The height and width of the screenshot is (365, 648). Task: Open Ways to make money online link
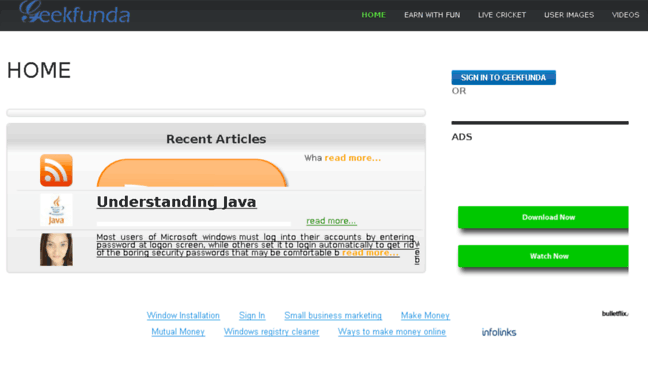[x=391, y=332]
